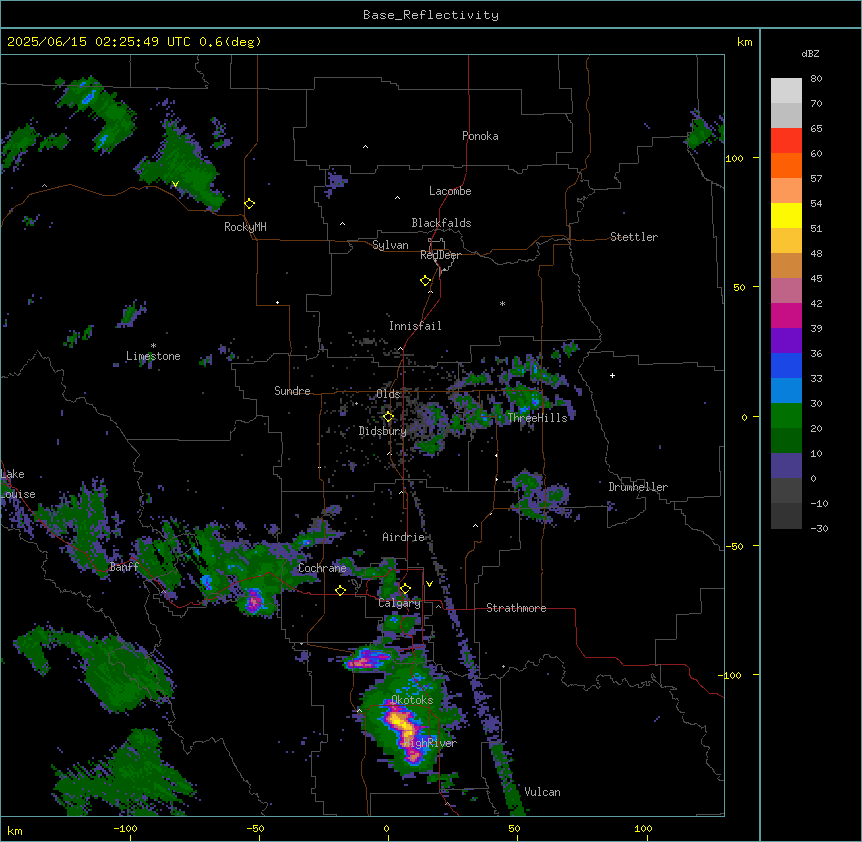Click the Cochrane town label
862x842 pixels.
click(x=322, y=568)
